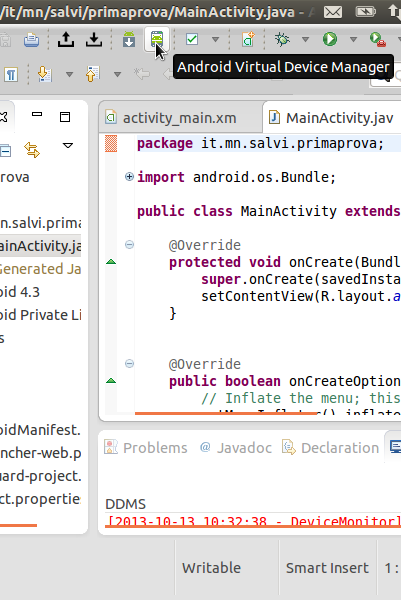Open the Problems tab
The height and width of the screenshot is (600, 401).
(146, 448)
